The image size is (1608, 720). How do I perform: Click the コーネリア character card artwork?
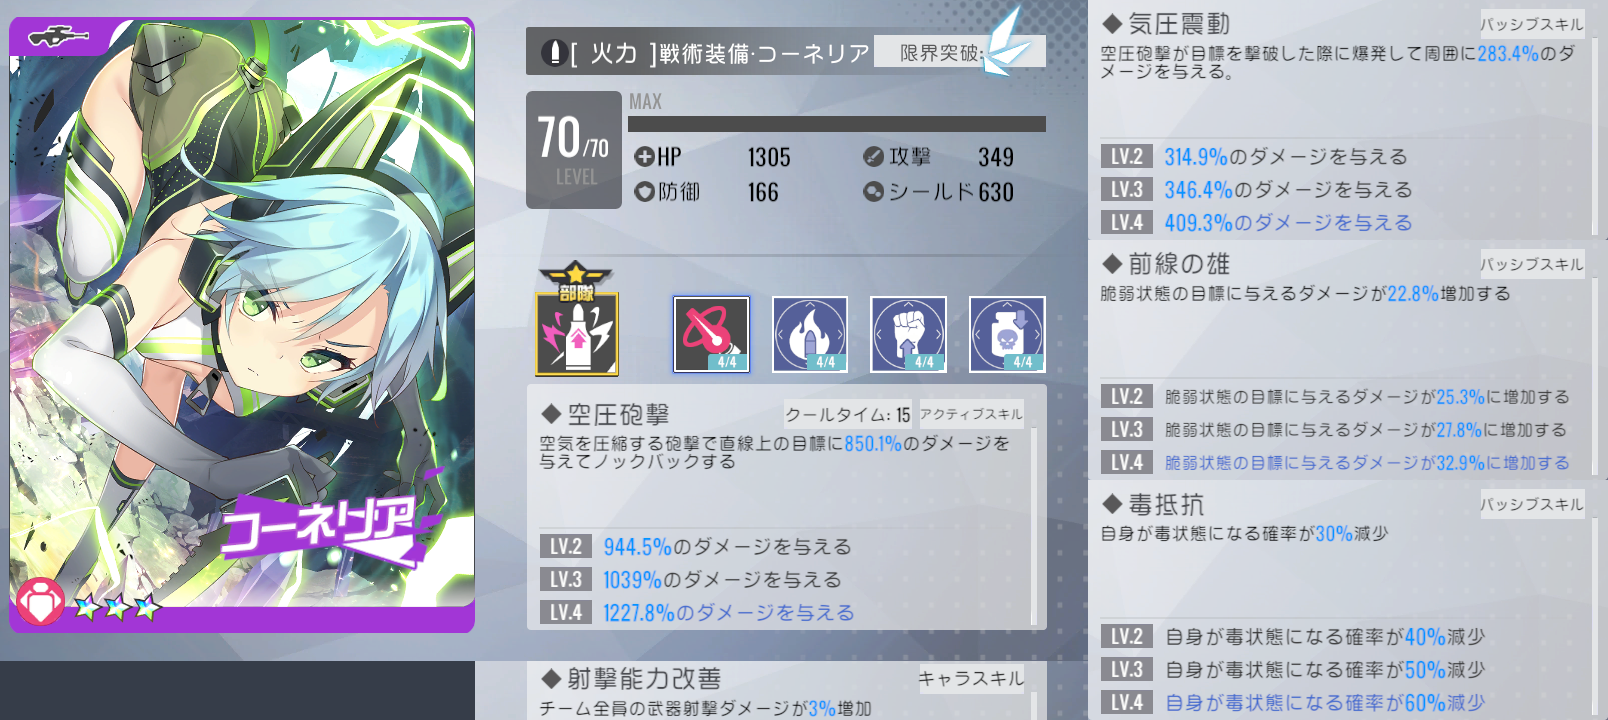point(242,325)
